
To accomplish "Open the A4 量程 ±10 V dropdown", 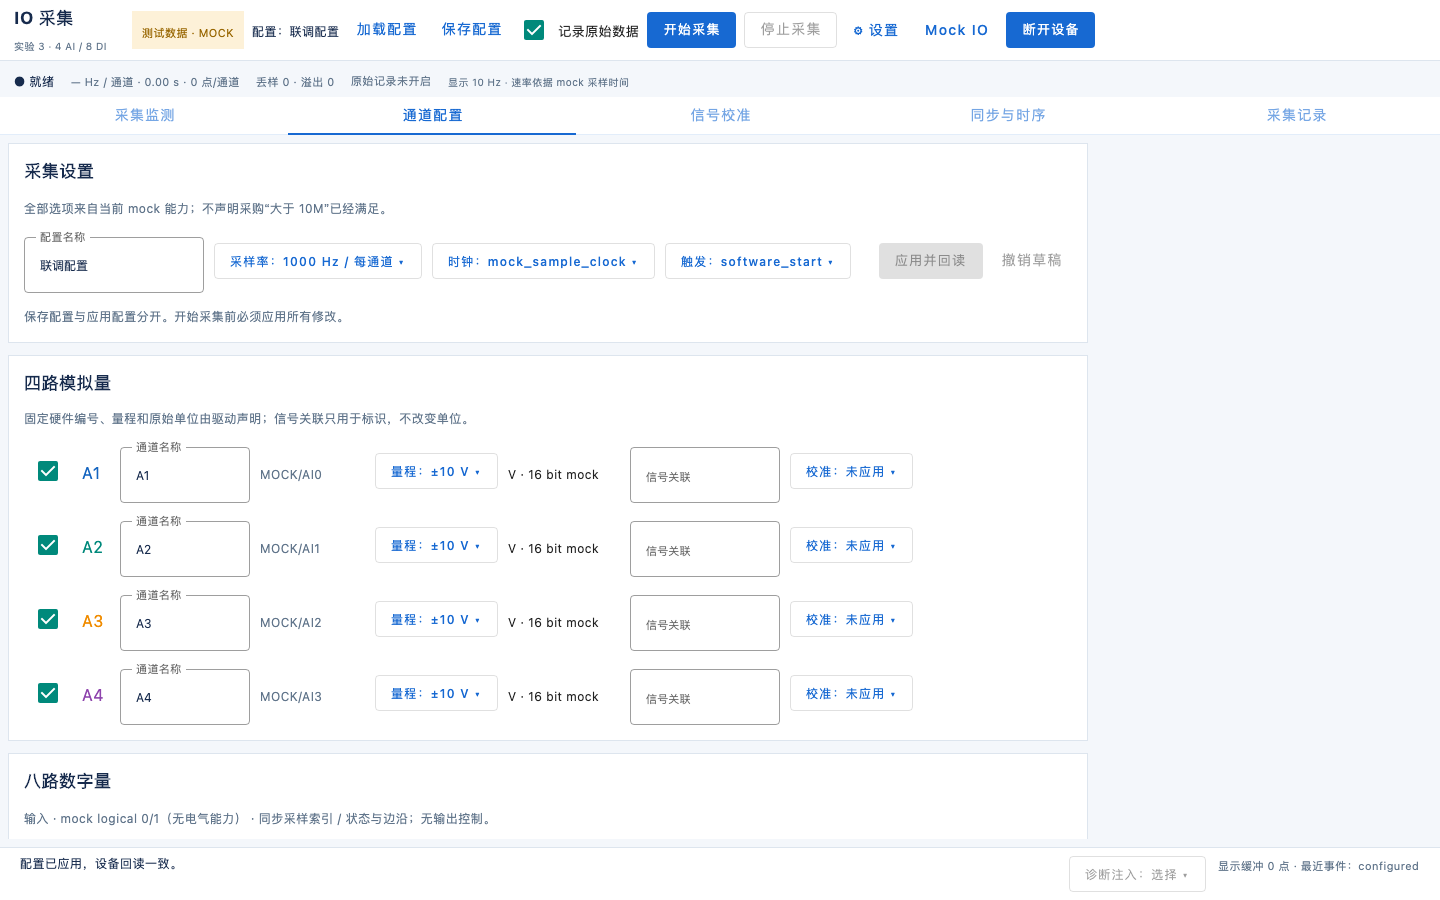I will tap(436, 693).
